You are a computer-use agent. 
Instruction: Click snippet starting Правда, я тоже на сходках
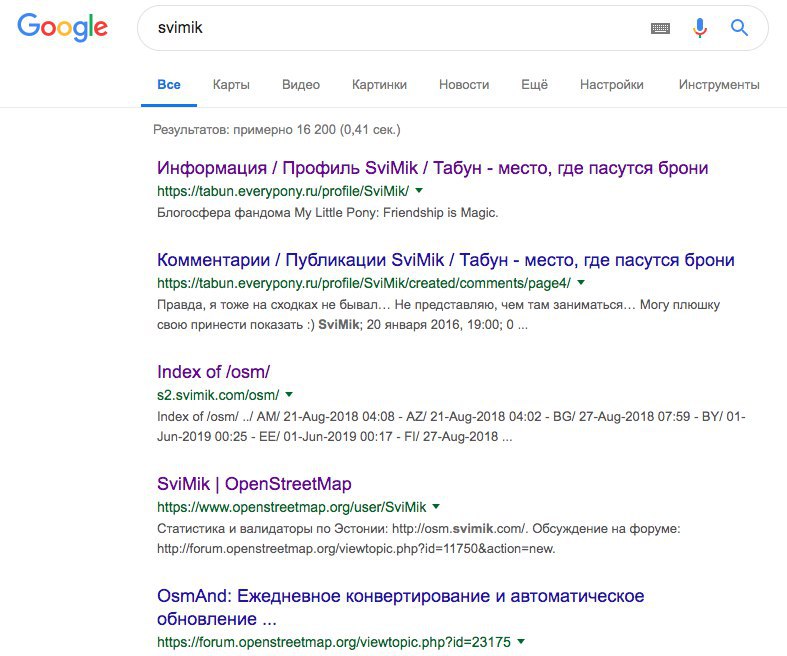[438, 314]
